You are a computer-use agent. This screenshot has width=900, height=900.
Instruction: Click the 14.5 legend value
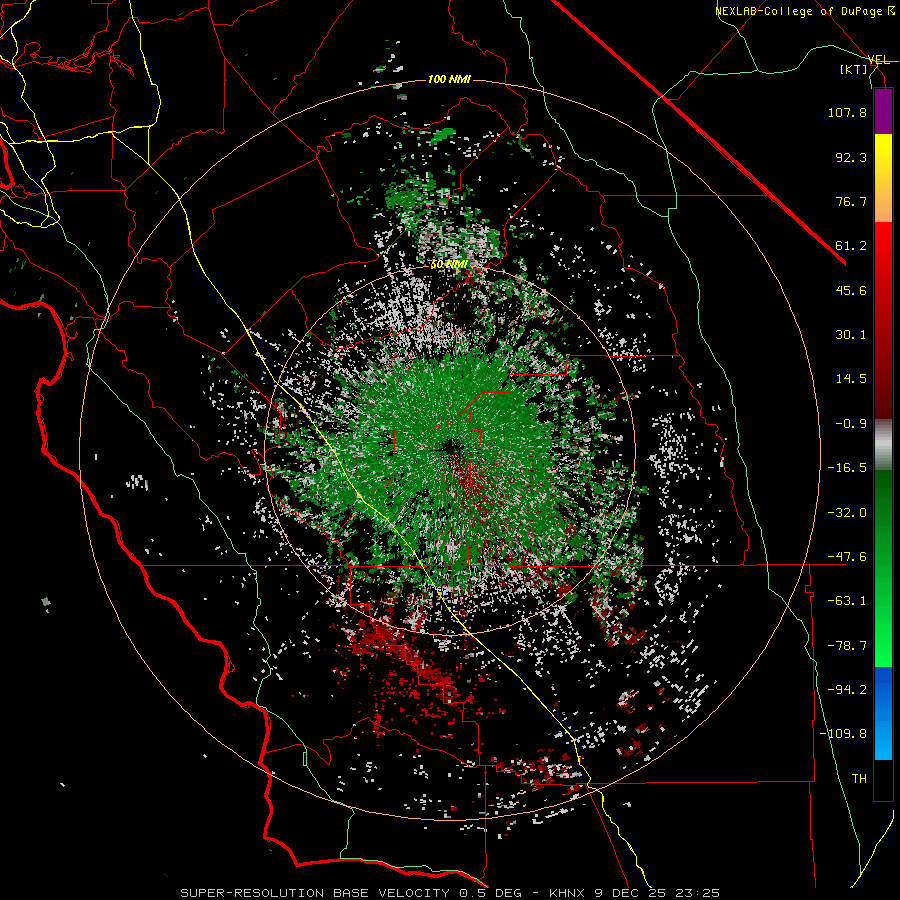pos(851,379)
